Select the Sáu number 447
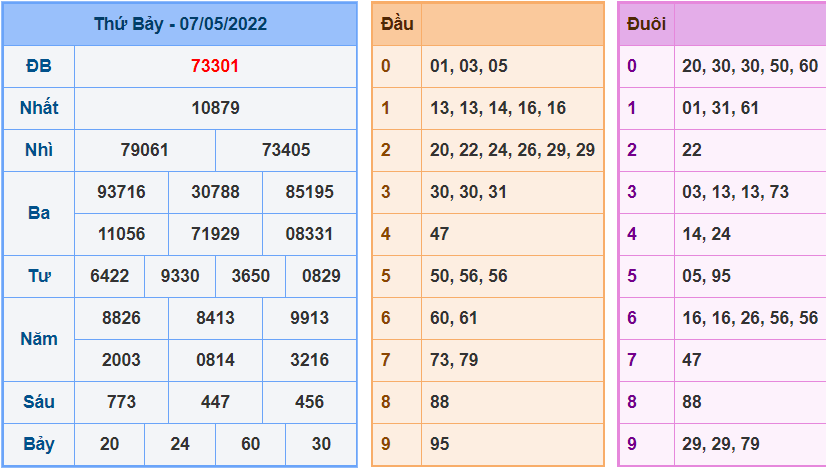This screenshot has height=468, width=826. (x=215, y=402)
